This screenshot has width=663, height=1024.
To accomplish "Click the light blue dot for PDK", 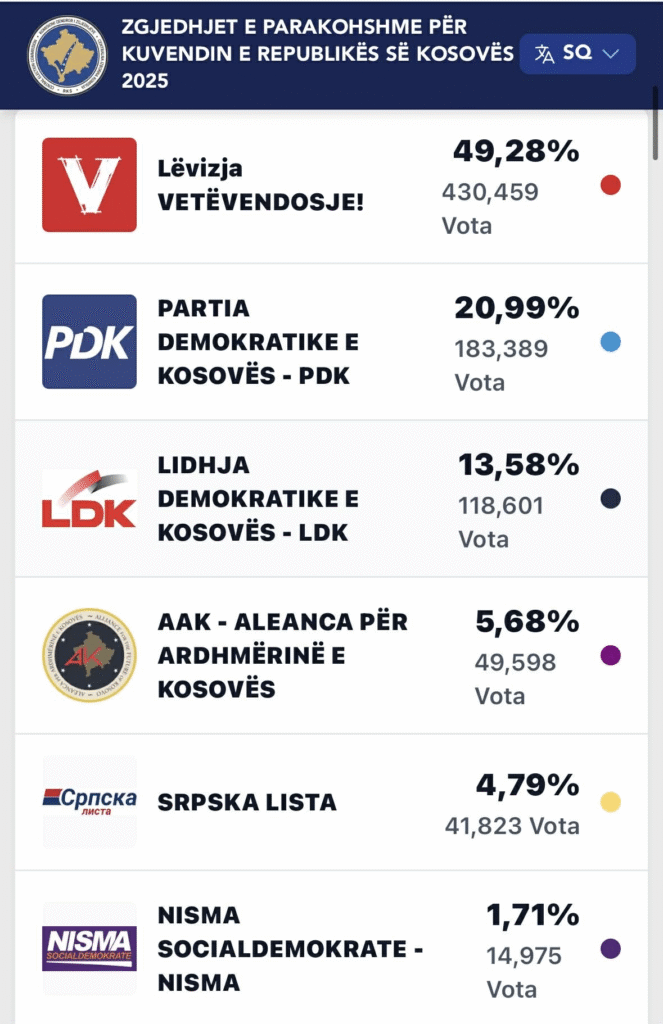I will (x=611, y=342).
